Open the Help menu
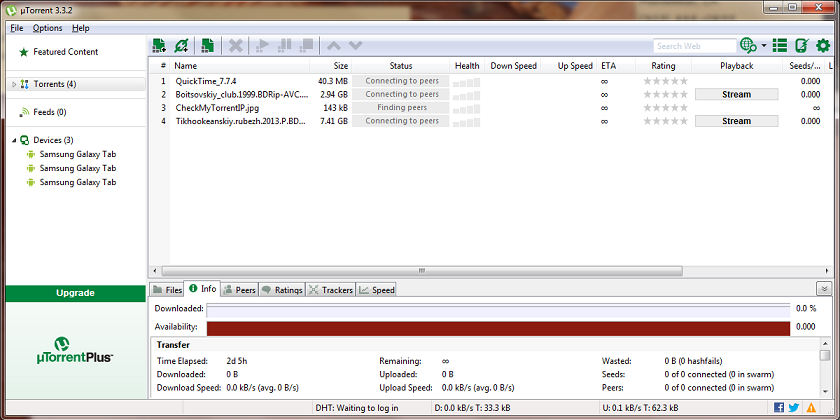 tap(81, 28)
